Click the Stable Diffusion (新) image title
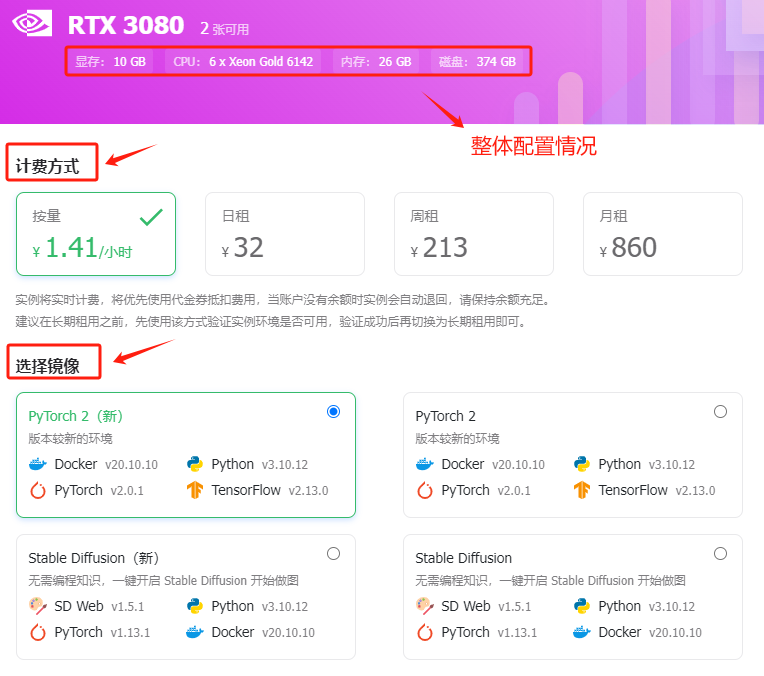Screen dimensions: 764x676 (x=94, y=558)
